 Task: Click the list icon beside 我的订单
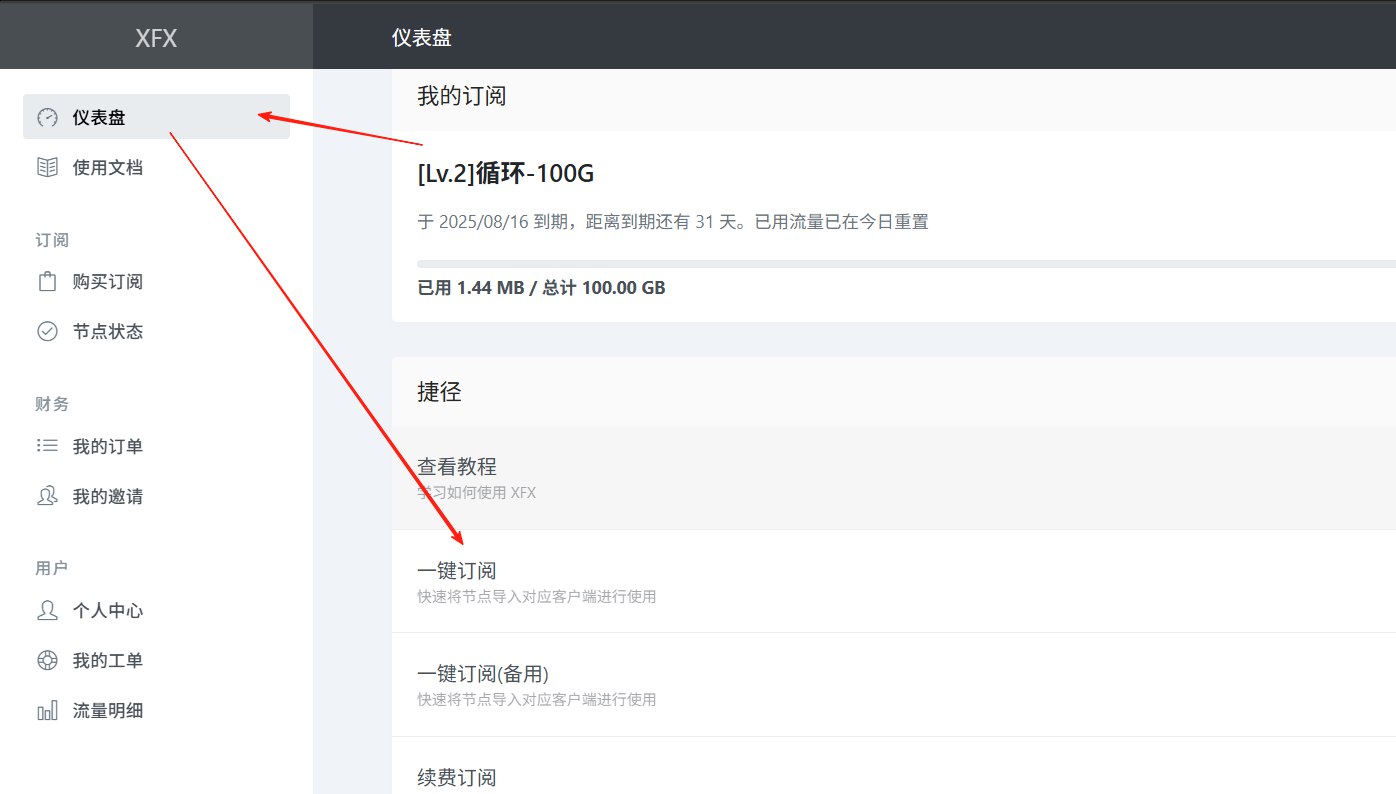[47, 446]
